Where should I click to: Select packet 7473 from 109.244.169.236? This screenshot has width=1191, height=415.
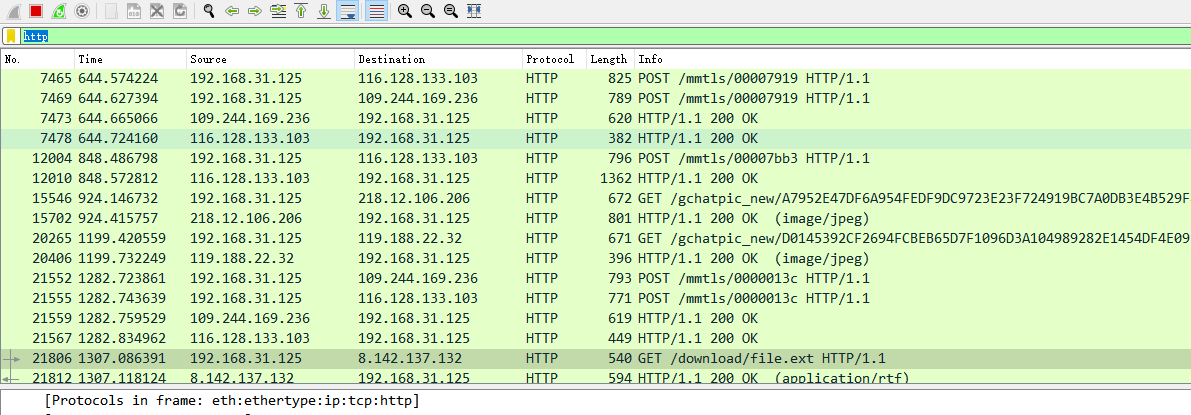click(596, 119)
